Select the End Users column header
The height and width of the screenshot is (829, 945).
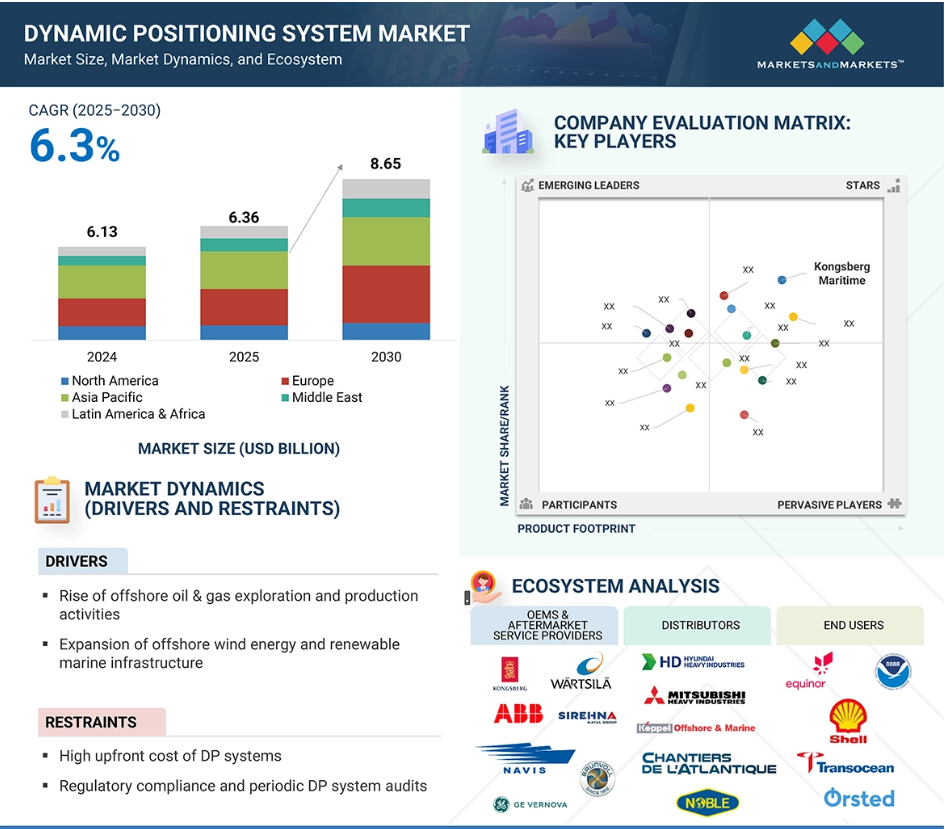coord(850,625)
